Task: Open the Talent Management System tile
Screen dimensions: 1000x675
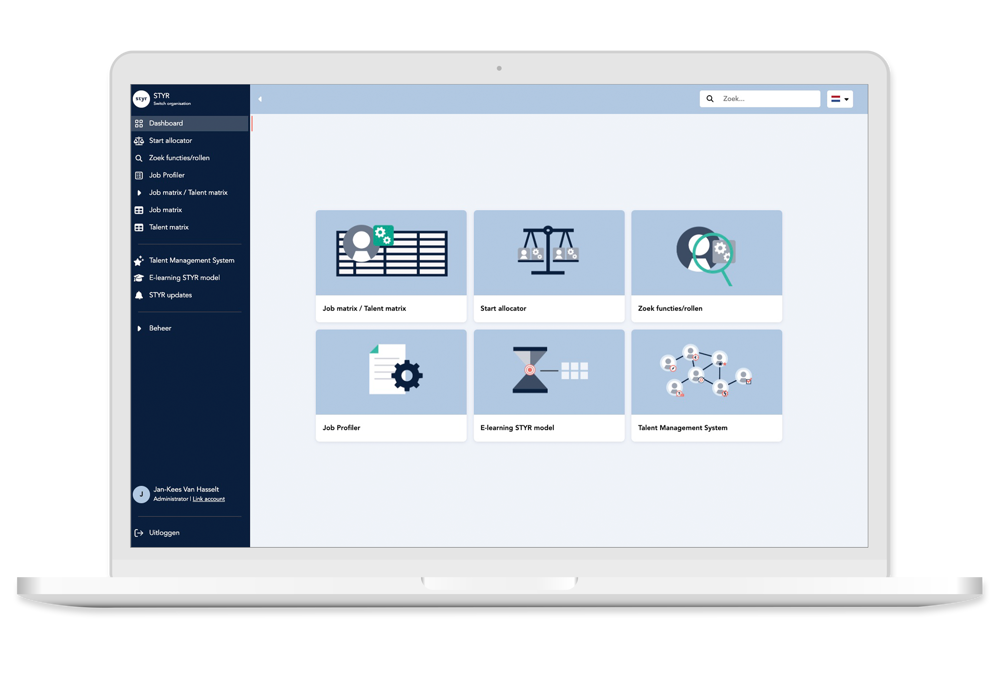Action: coord(706,385)
